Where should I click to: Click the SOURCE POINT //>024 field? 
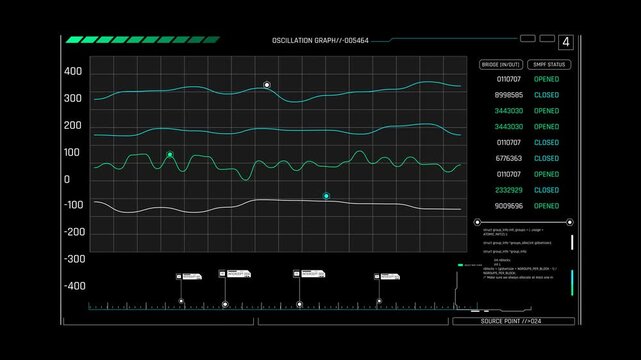pos(513,321)
